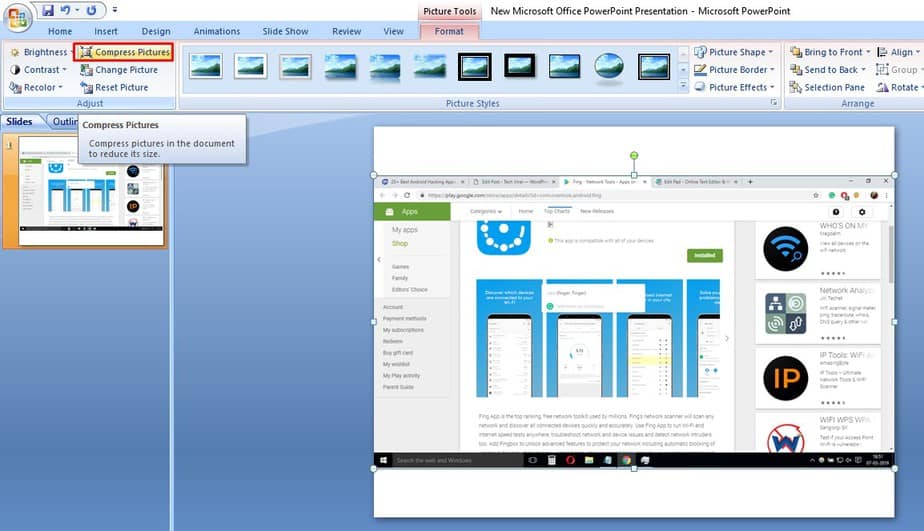
Task: Click the Office button logo
Action: [x=18, y=18]
